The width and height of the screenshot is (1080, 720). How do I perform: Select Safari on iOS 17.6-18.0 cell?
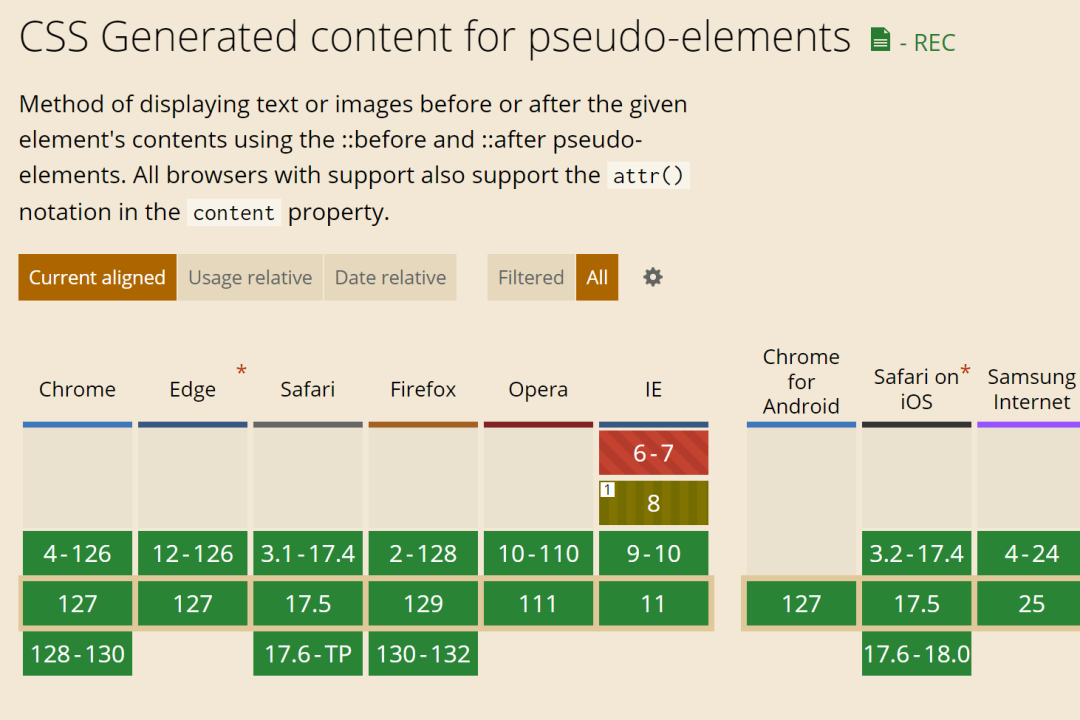917,653
